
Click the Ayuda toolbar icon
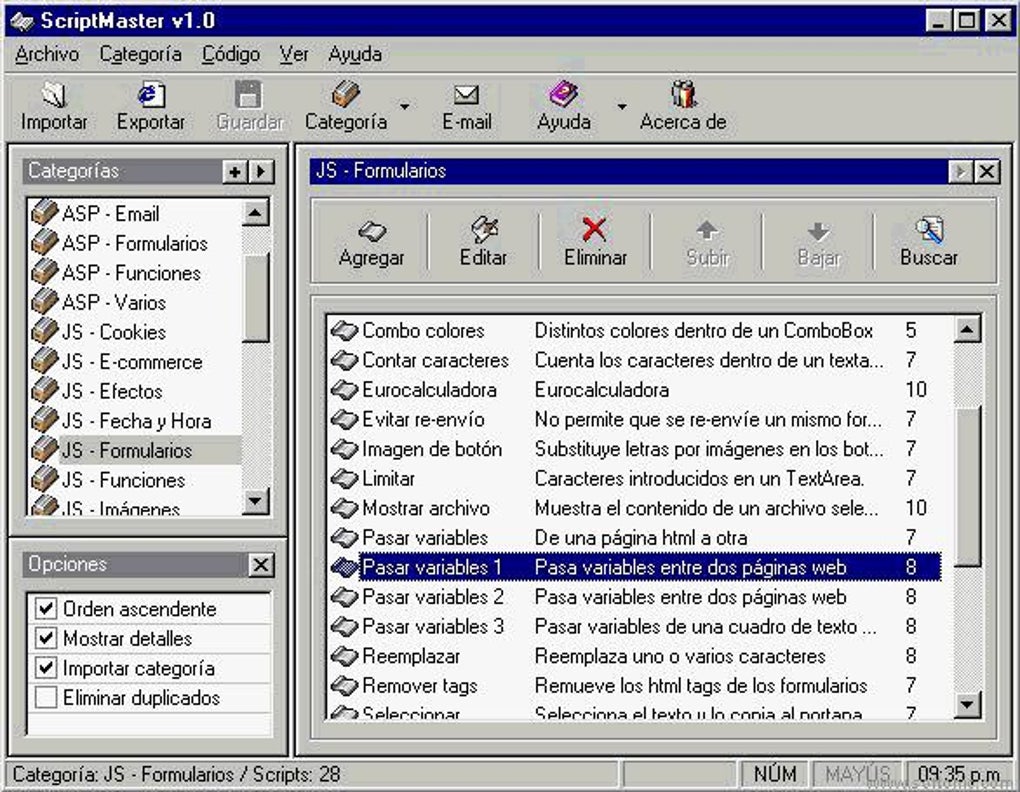(x=564, y=104)
